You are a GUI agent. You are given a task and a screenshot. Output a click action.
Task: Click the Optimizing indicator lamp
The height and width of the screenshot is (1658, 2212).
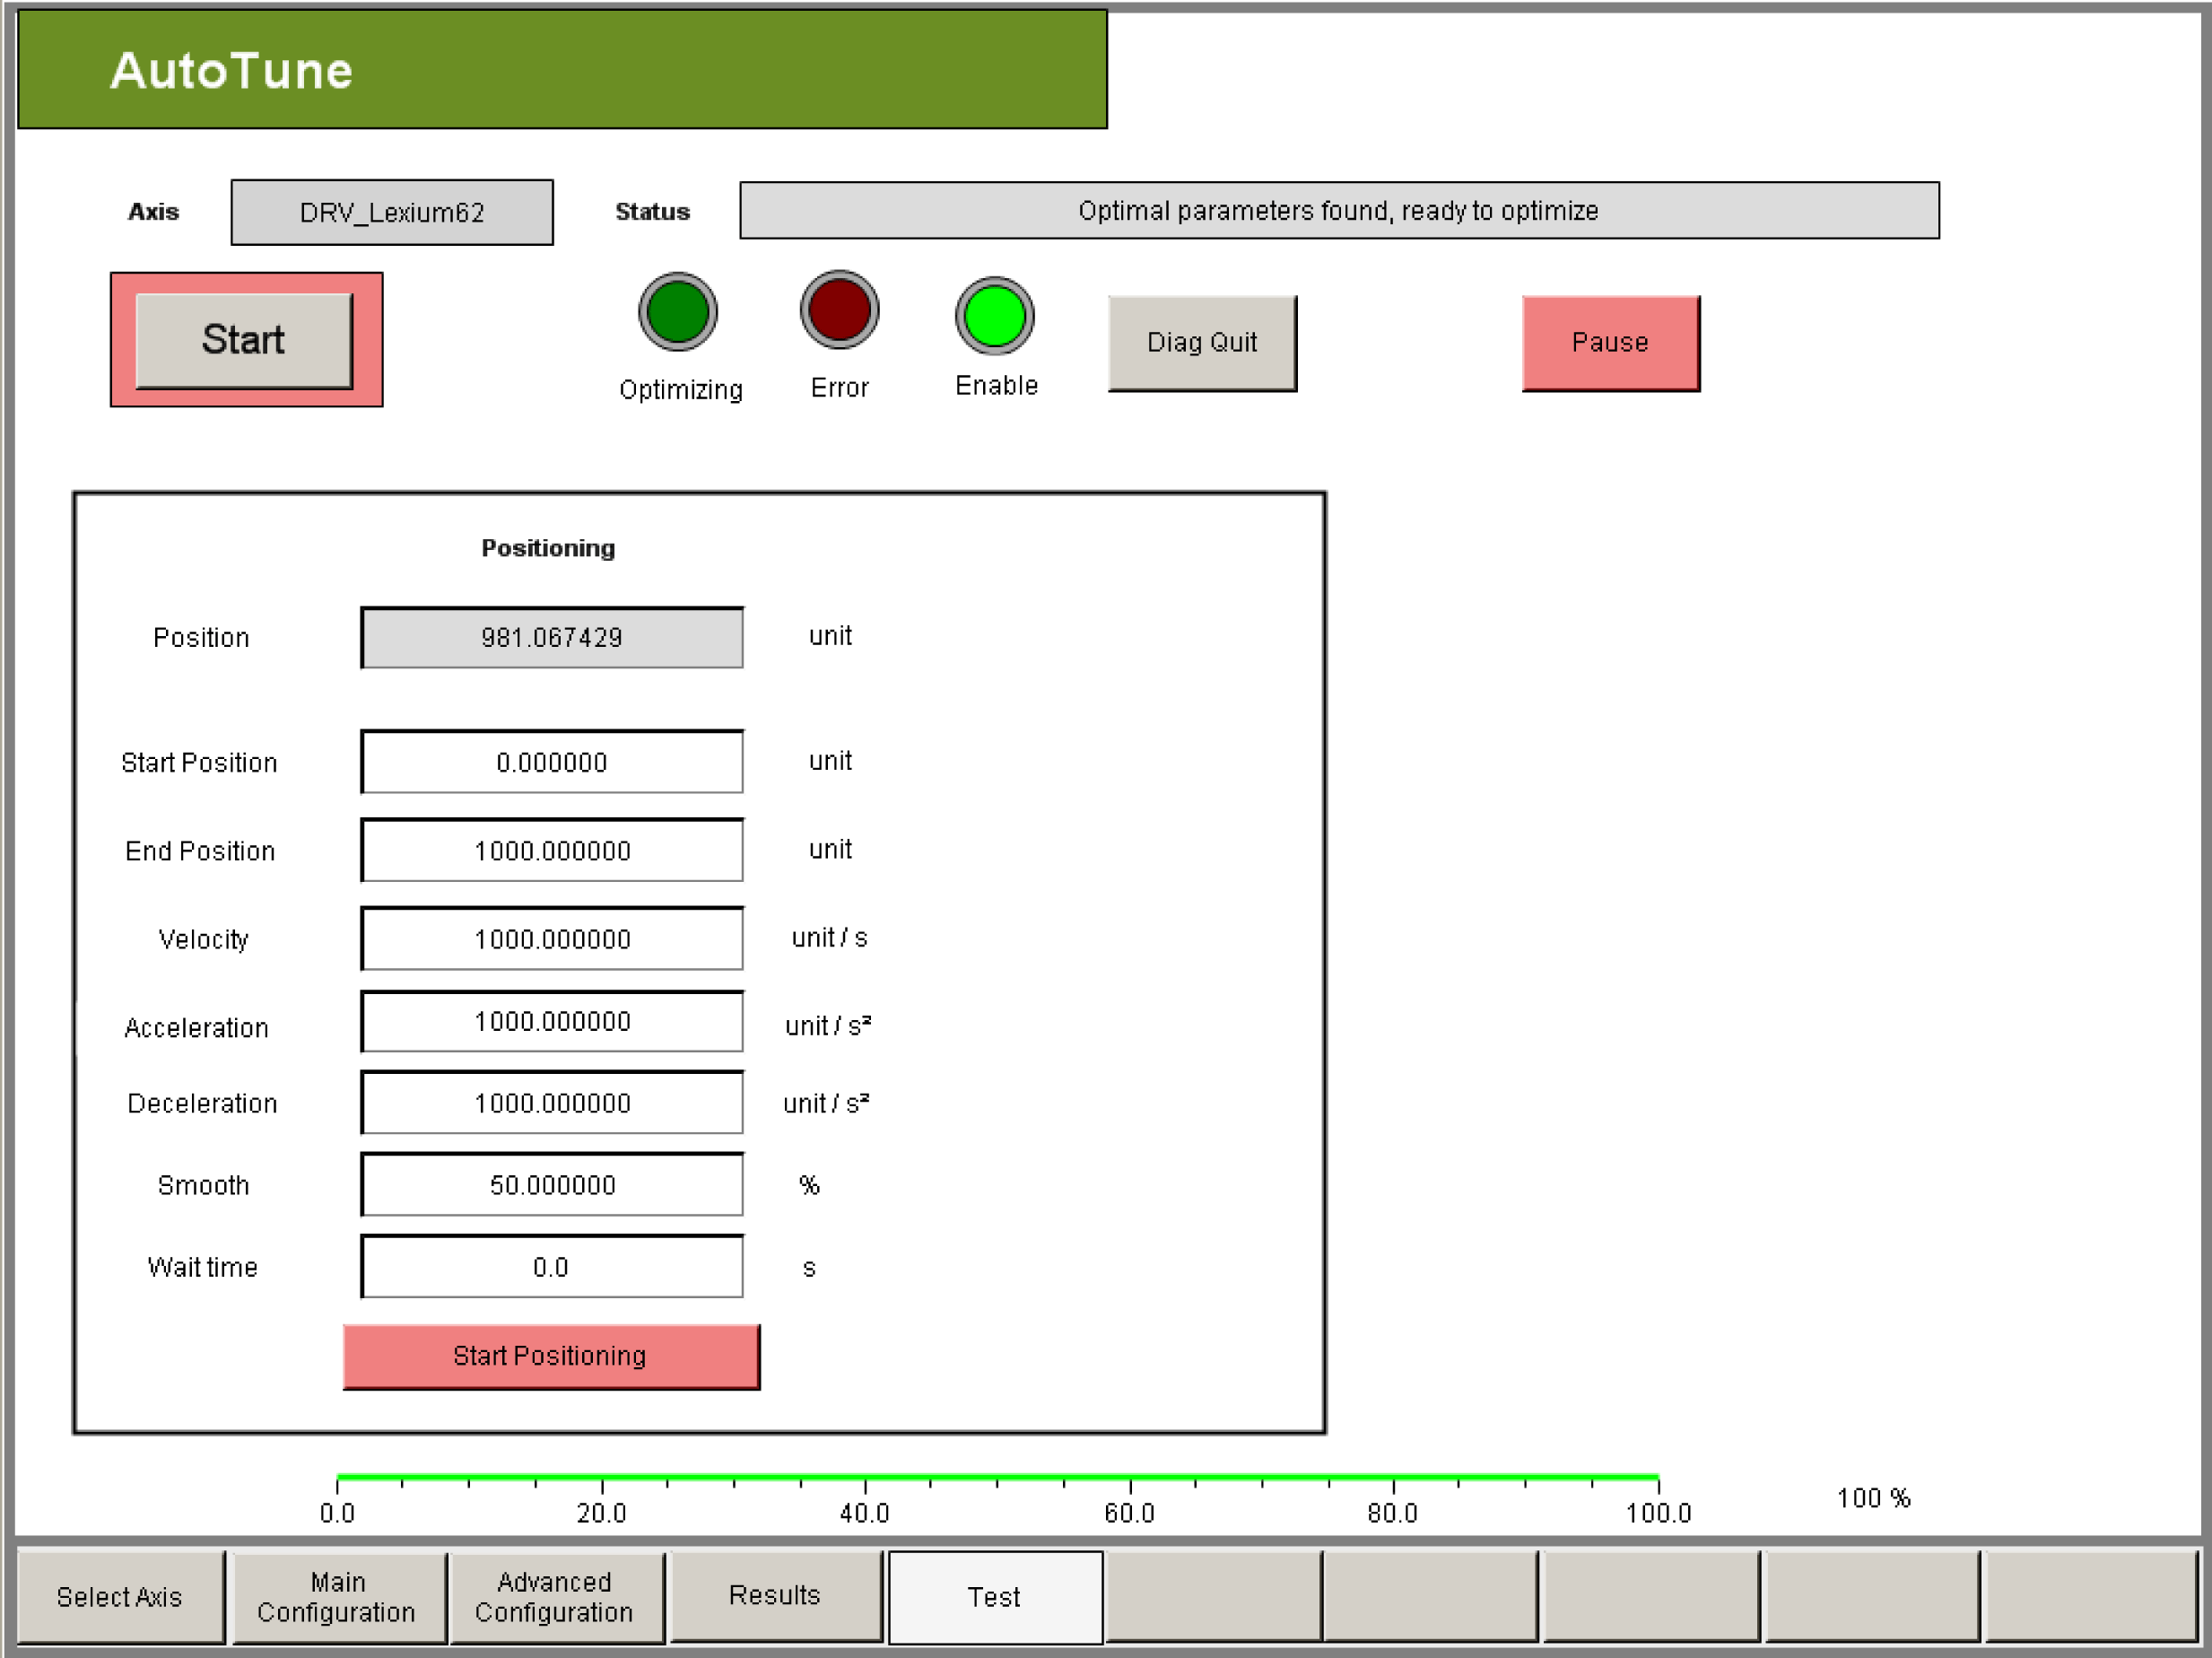coord(677,312)
